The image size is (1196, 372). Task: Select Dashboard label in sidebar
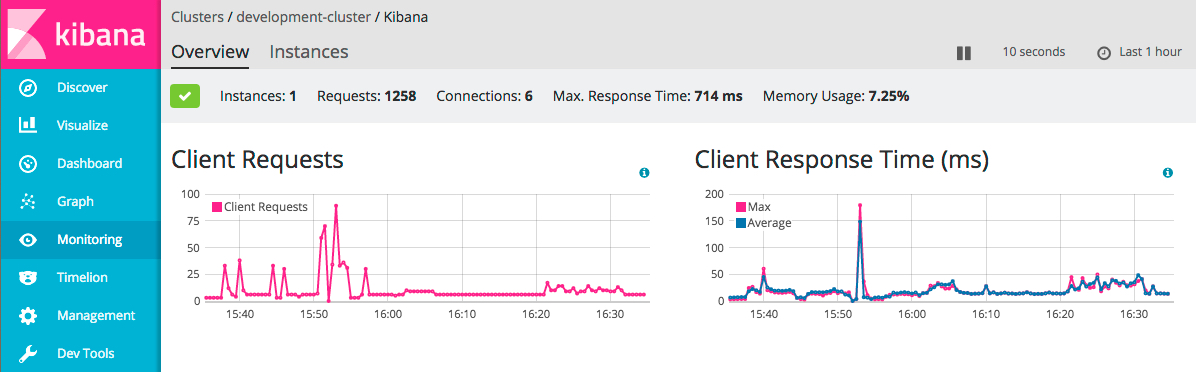(x=89, y=164)
